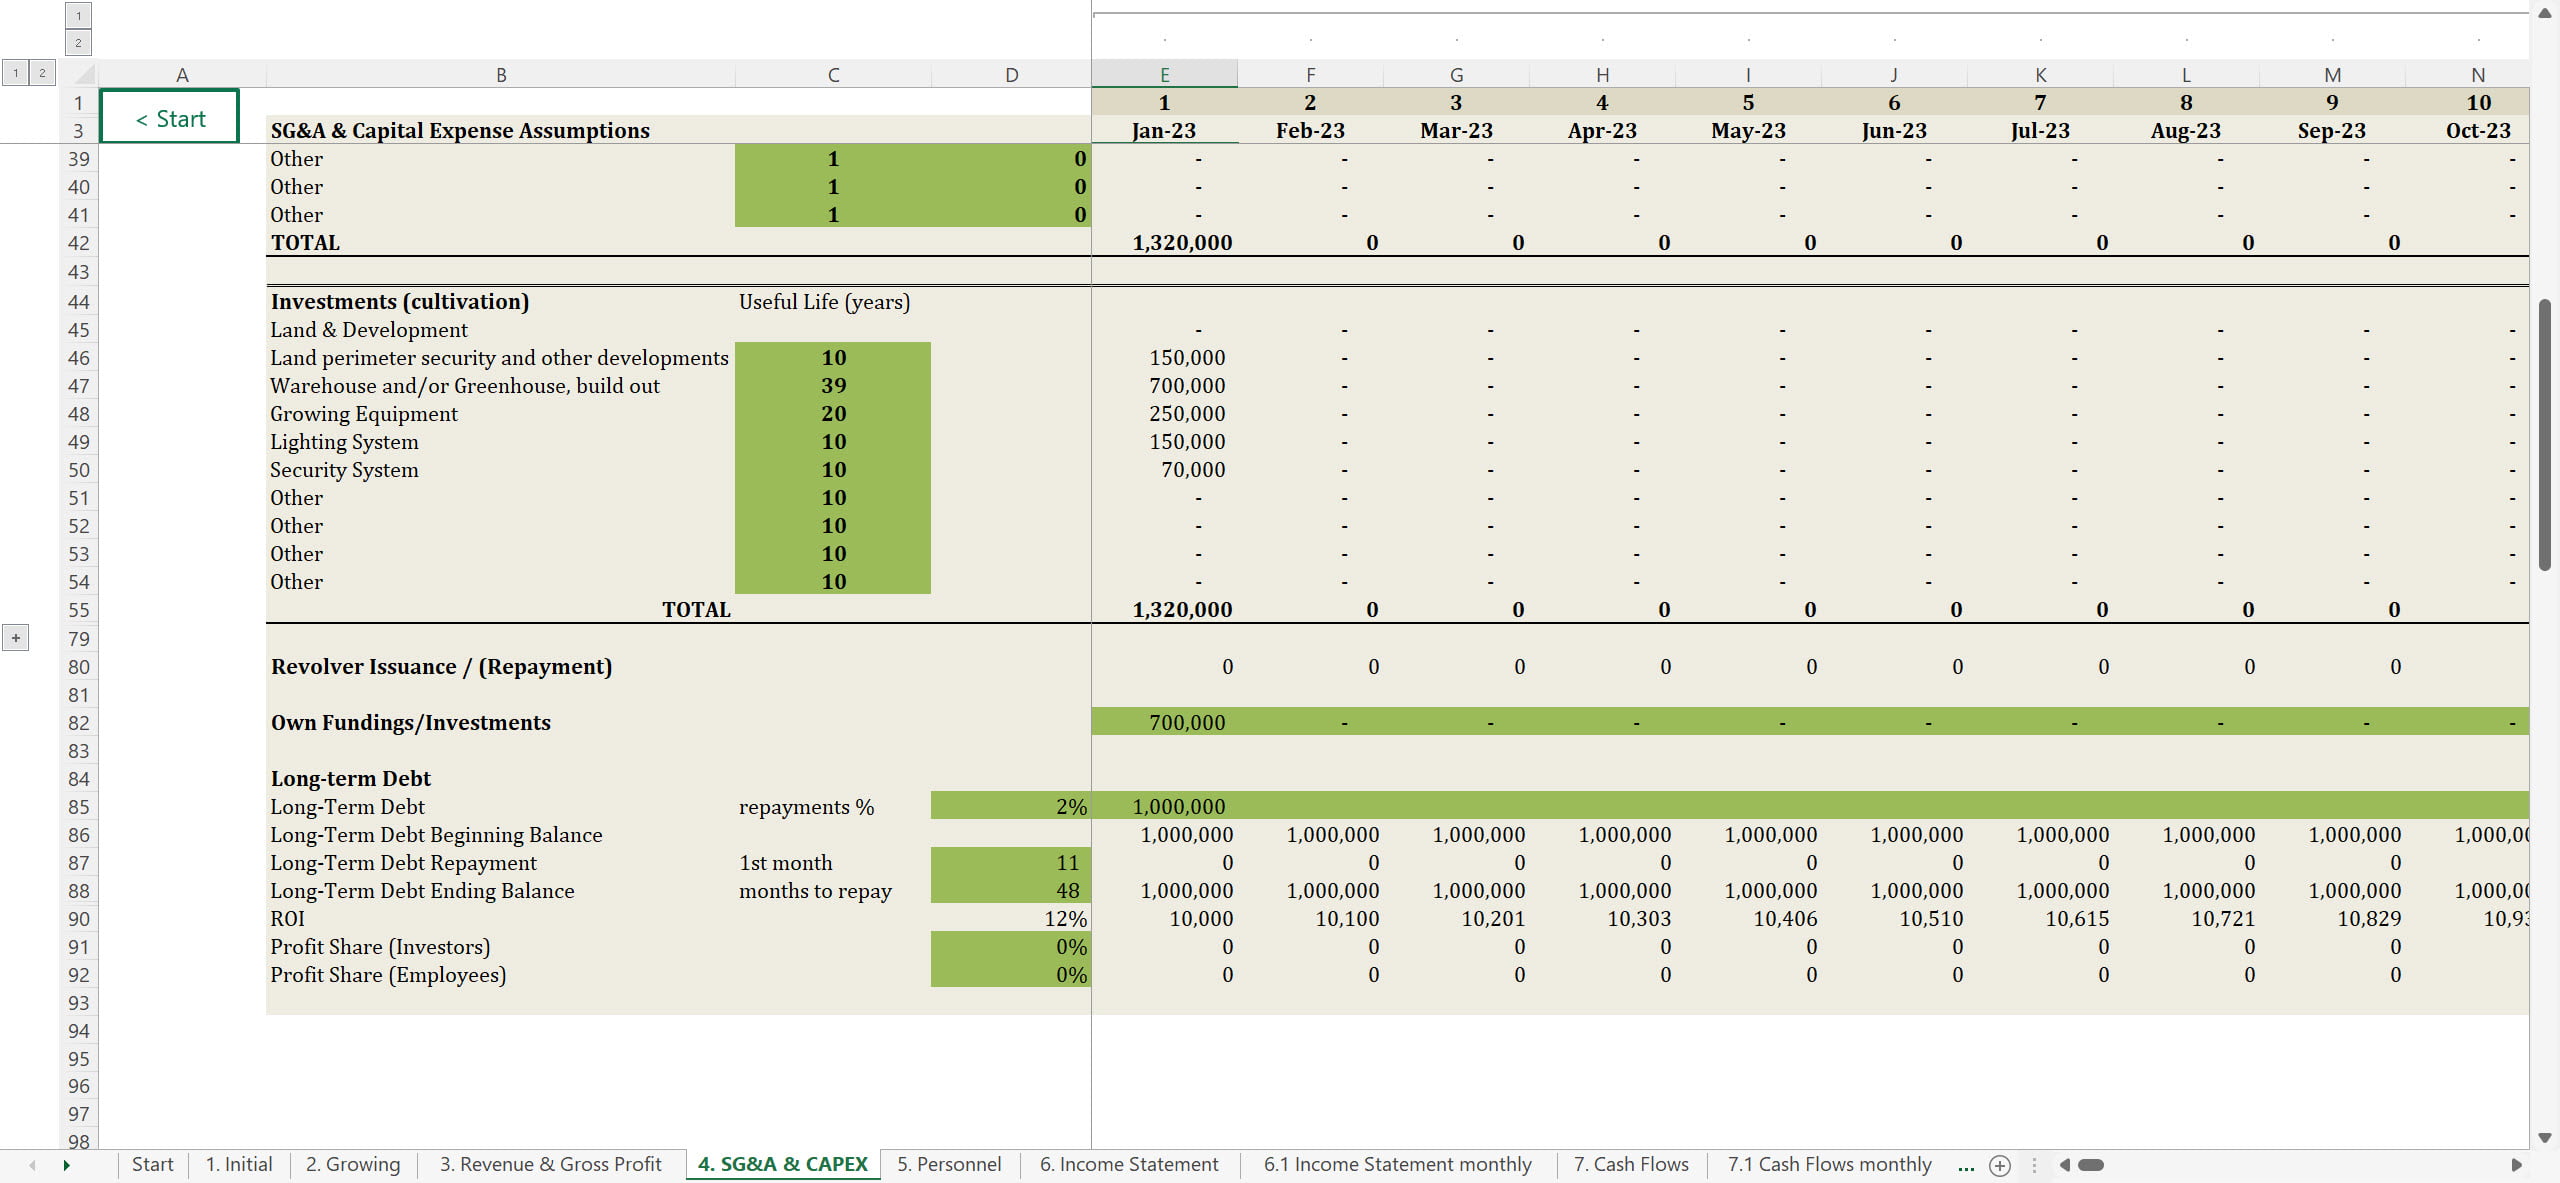Select column E header
The width and height of the screenshot is (2560, 1183).
(1164, 75)
